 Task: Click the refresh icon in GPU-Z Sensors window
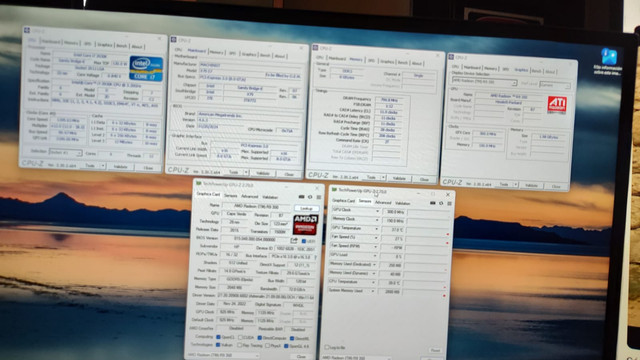pyautogui.click(x=441, y=203)
